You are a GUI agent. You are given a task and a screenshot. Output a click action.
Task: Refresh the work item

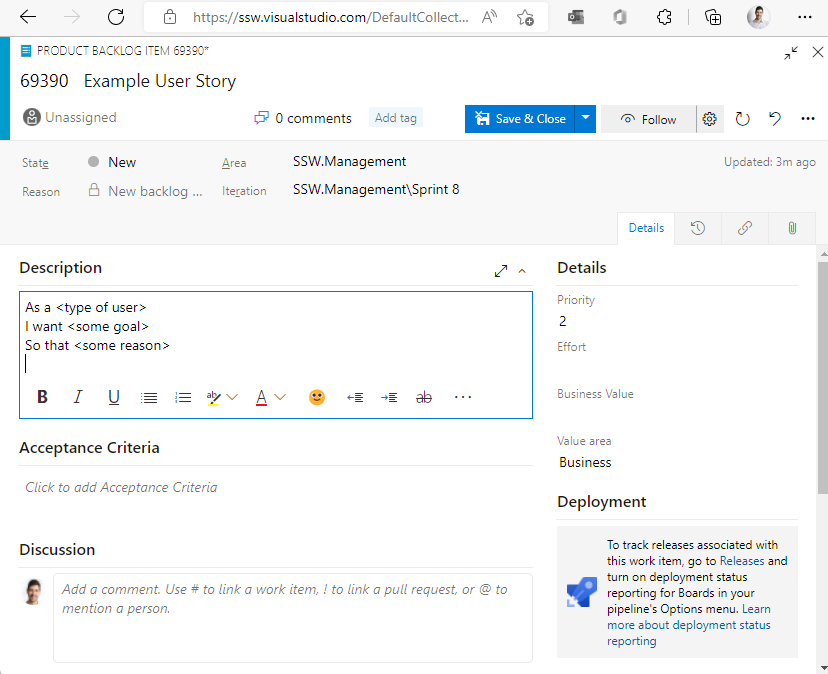[x=742, y=119]
